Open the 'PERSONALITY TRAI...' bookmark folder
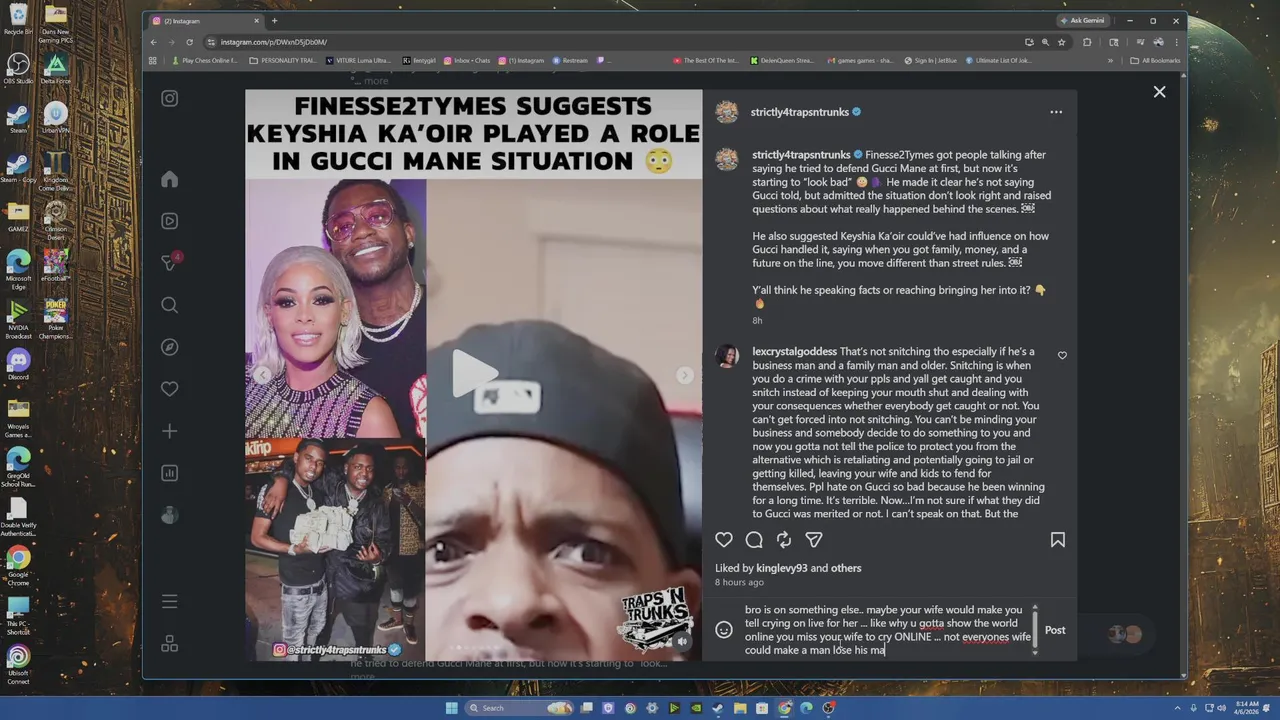The height and width of the screenshot is (720, 1280). pos(283,60)
